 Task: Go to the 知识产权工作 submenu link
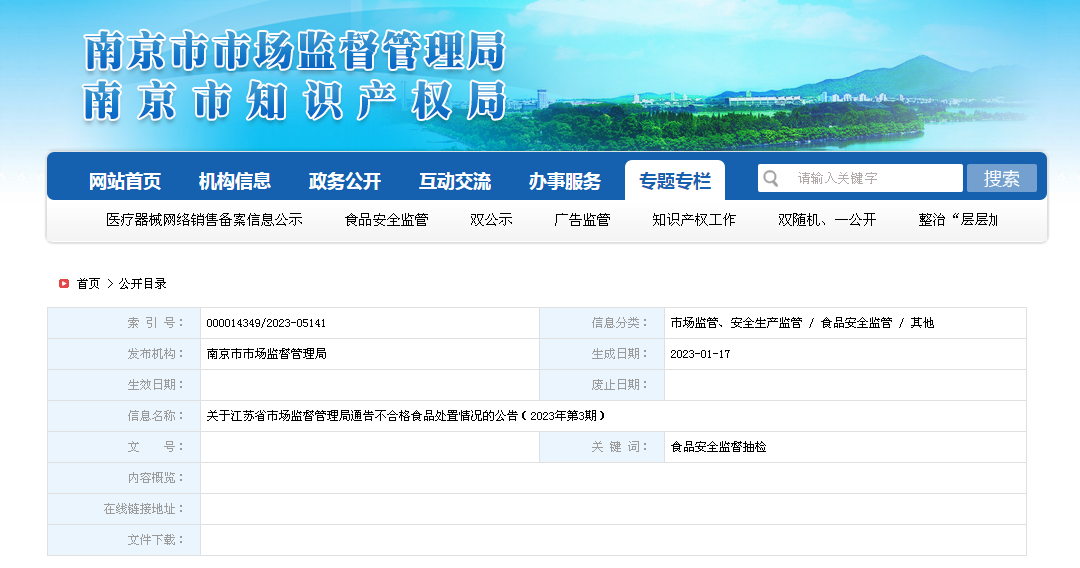(x=694, y=220)
